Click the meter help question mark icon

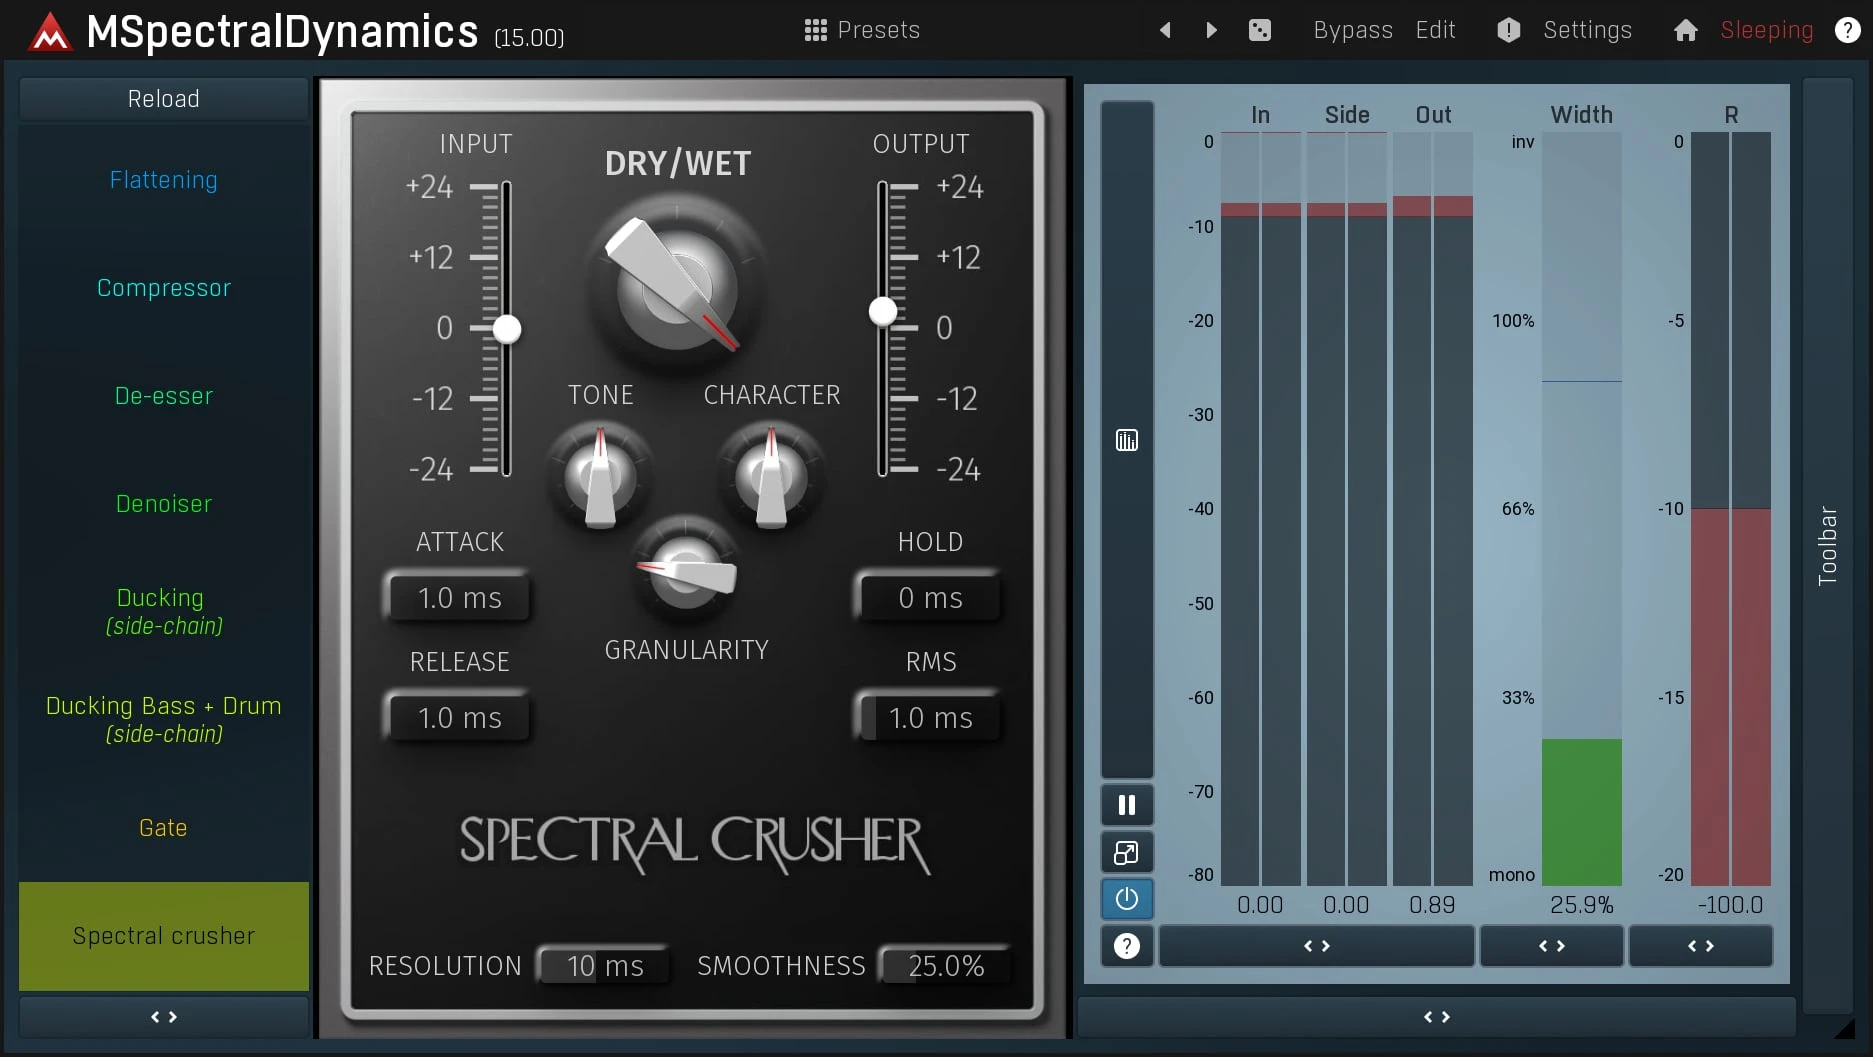click(1126, 946)
